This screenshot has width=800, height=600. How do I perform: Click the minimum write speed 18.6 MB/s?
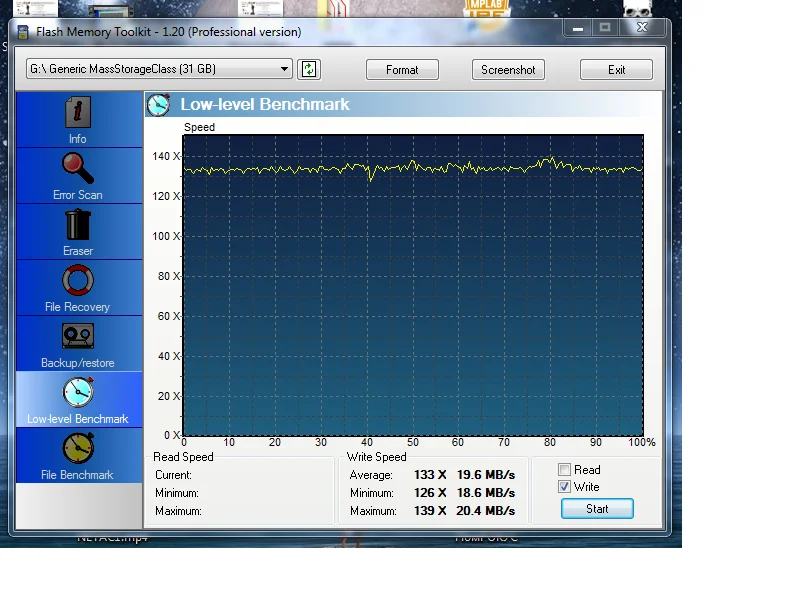(x=486, y=493)
